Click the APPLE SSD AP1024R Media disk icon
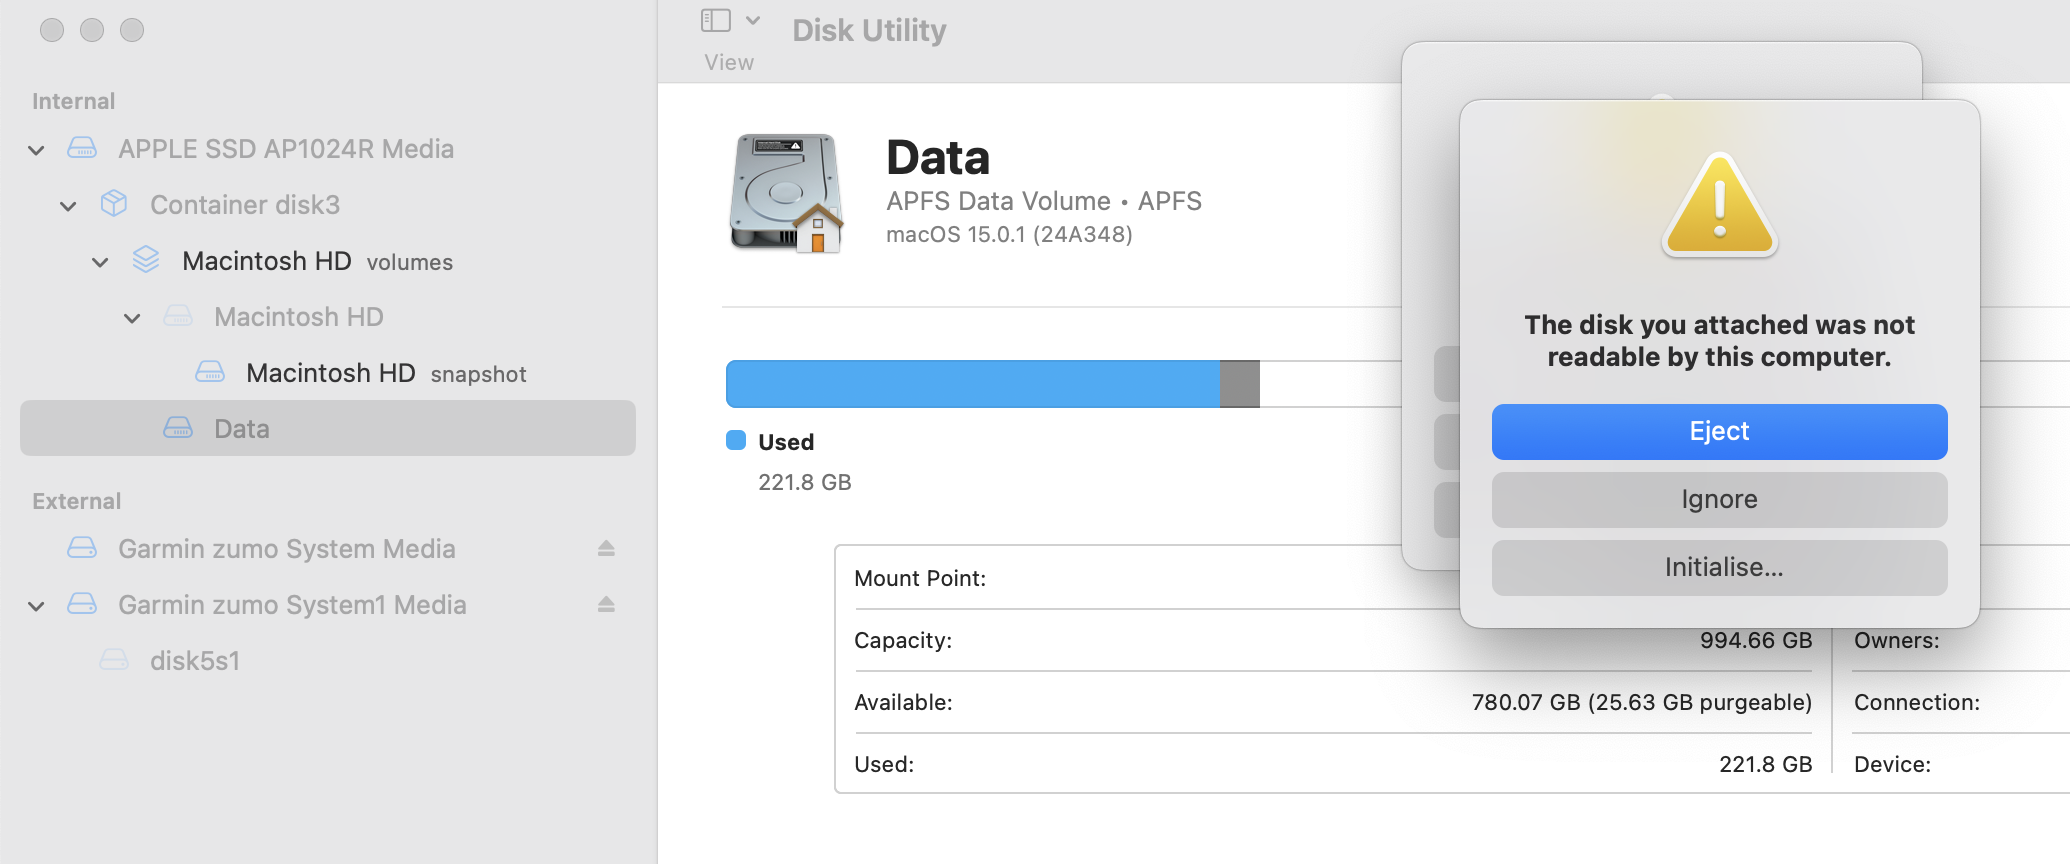 coord(82,149)
